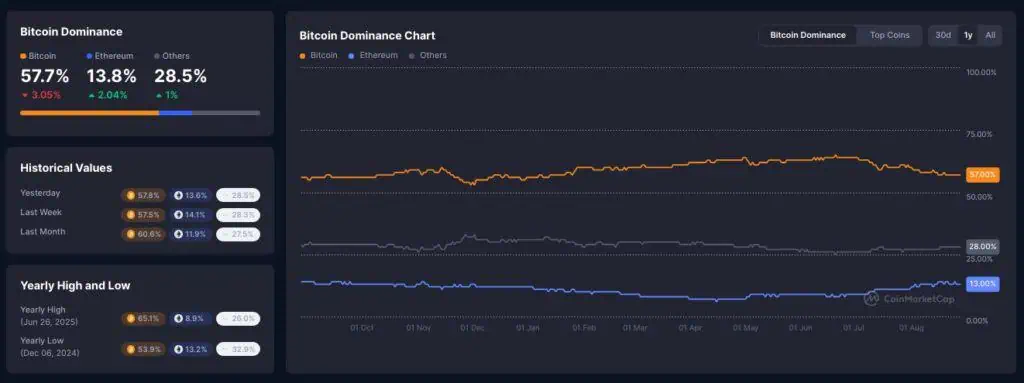
Task: Click the Bitcoin coin icon in the Yesterday row
Action: point(131,195)
